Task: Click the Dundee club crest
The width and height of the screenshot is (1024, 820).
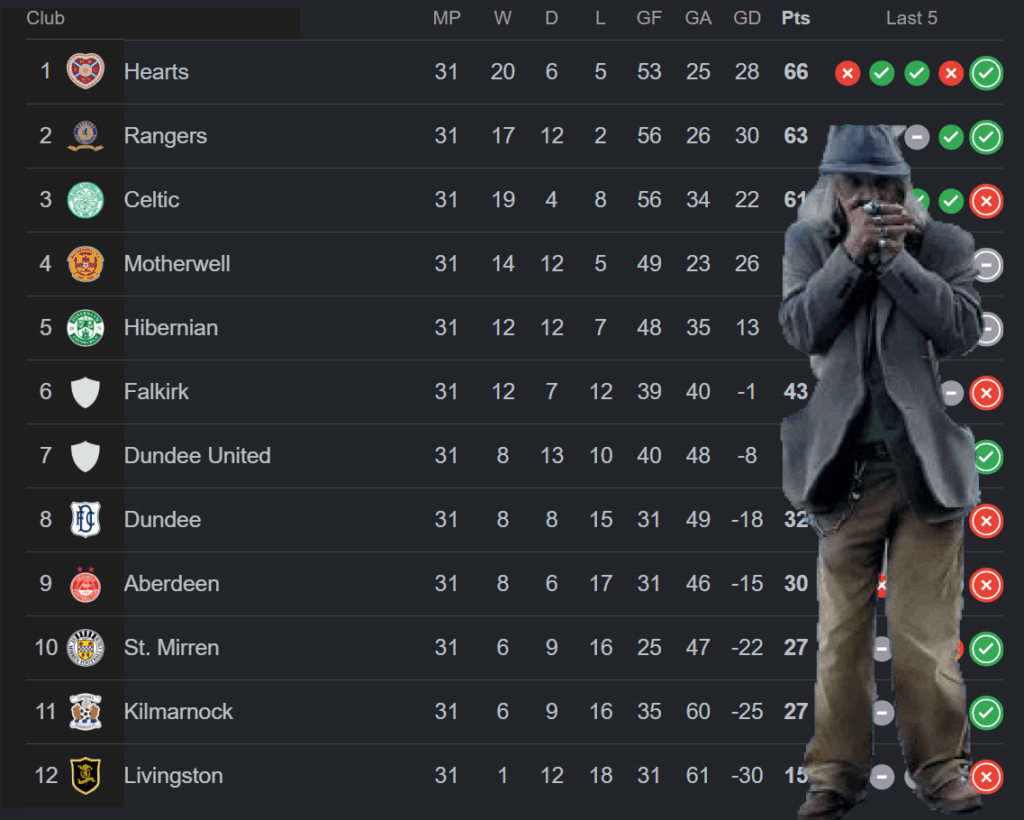Action: point(86,520)
